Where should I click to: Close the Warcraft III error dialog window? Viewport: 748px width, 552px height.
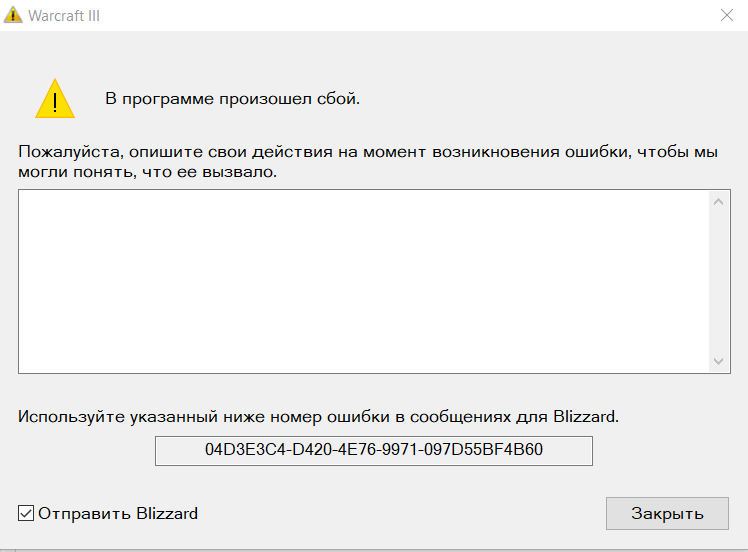(x=726, y=16)
